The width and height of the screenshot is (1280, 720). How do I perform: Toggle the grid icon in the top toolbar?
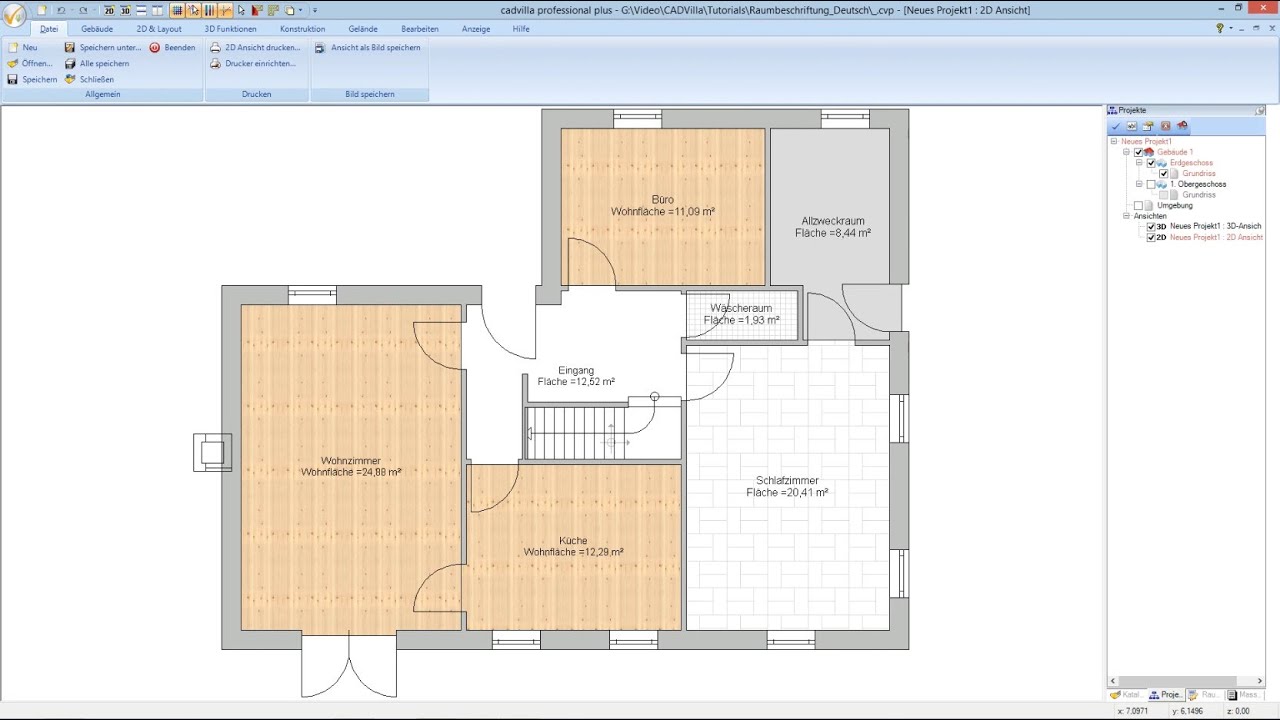pyautogui.click(x=177, y=10)
